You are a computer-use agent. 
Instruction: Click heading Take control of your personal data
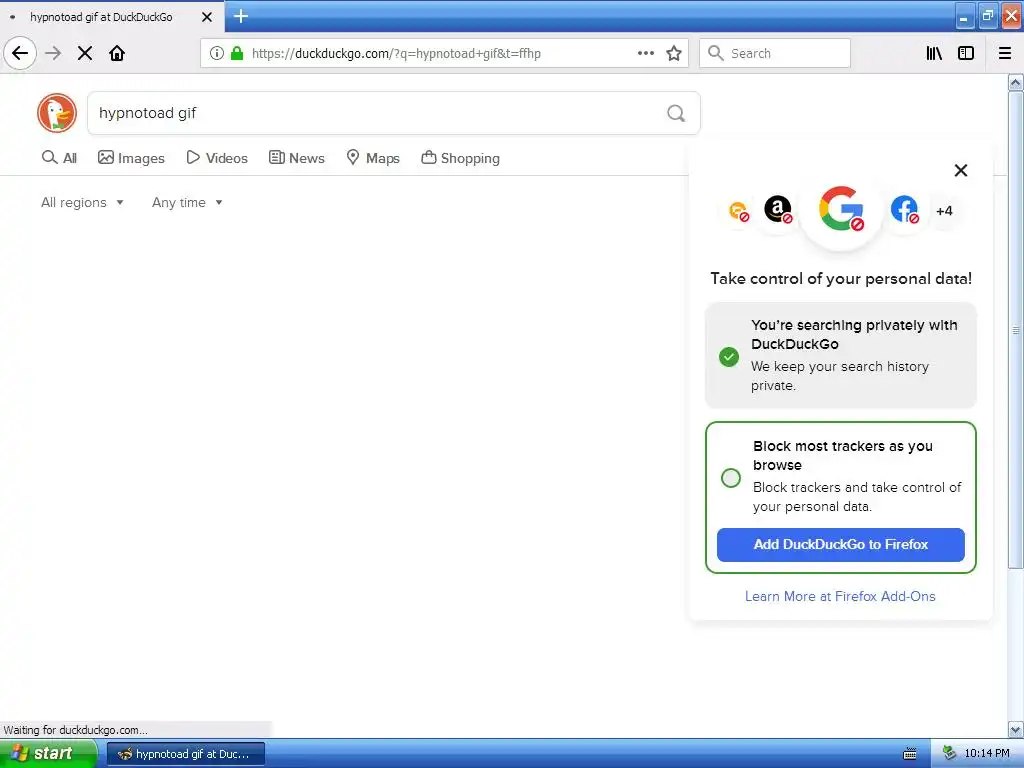[x=841, y=279]
